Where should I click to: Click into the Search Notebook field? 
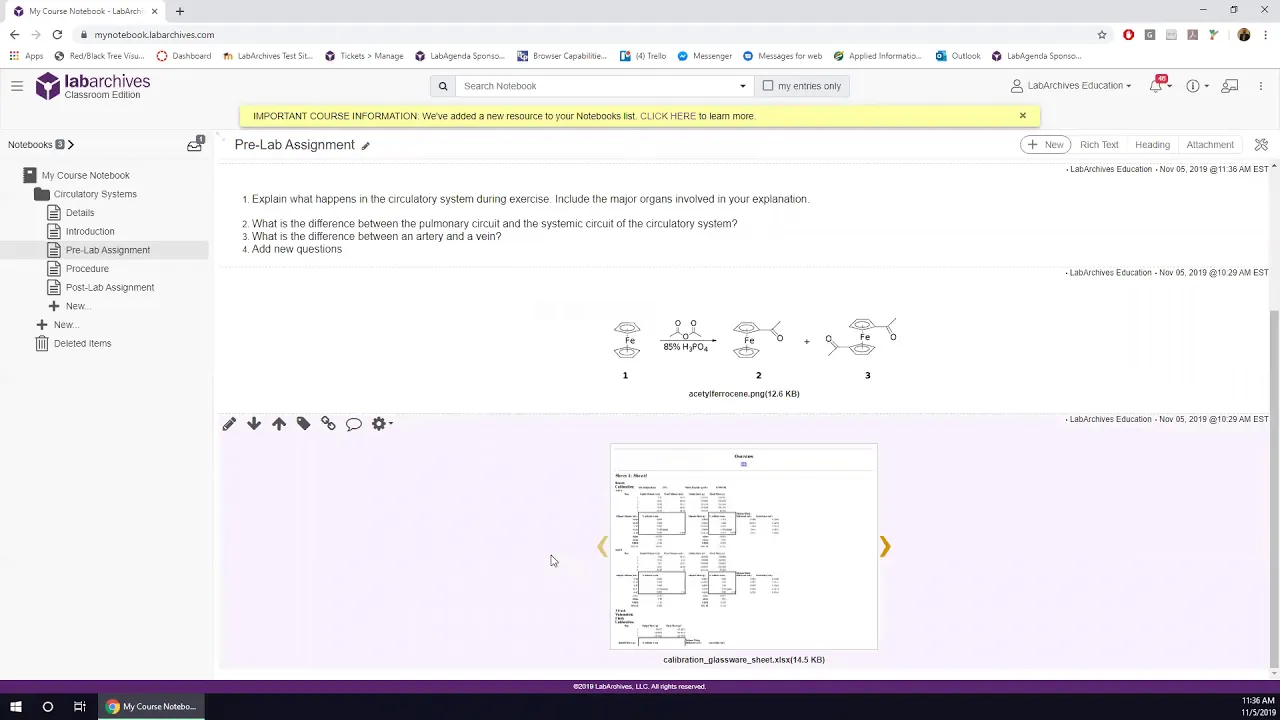596,86
